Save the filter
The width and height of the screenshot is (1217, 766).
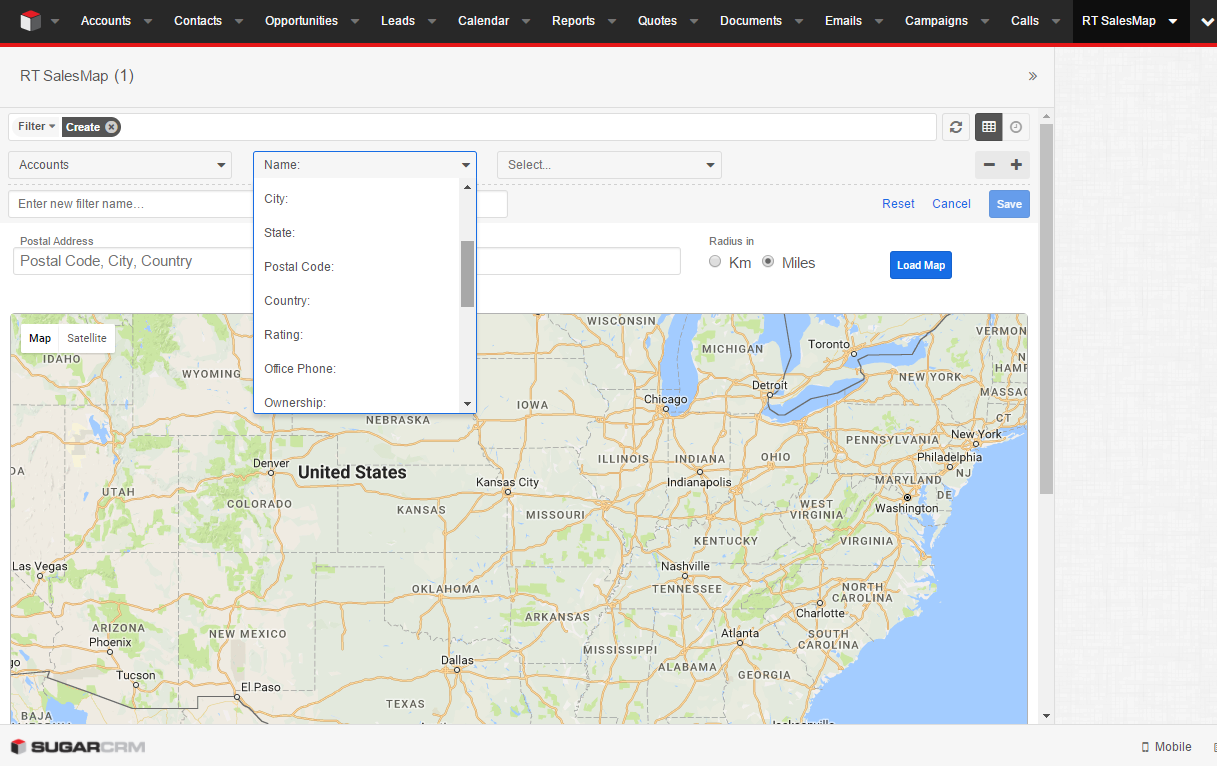point(1009,204)
